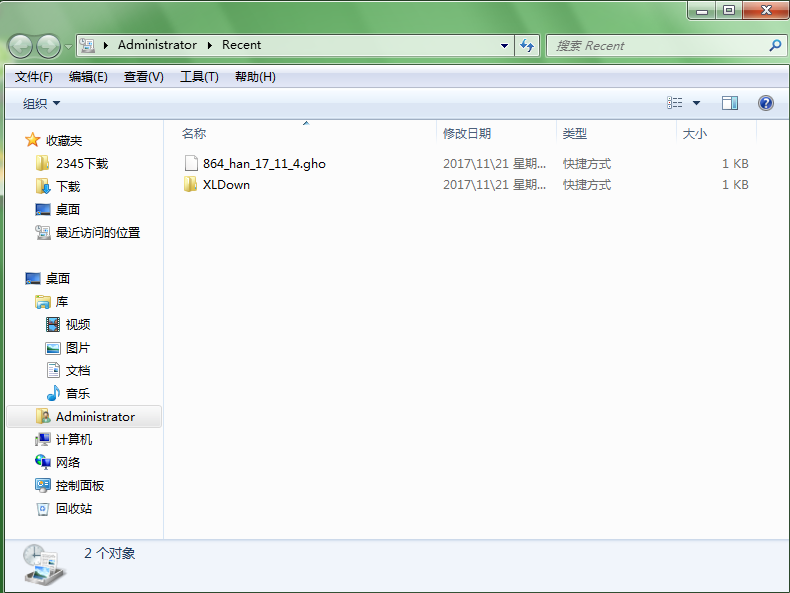Select the XLDown folder shortcut
The image size is (790, 593).
tap(226, 185)
